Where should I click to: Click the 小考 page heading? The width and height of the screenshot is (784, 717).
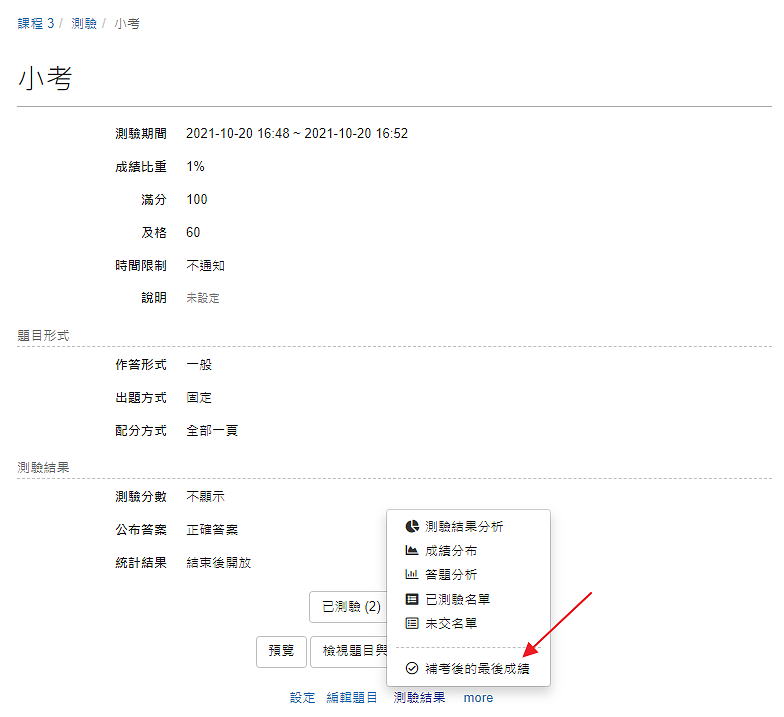pos(45,78)
